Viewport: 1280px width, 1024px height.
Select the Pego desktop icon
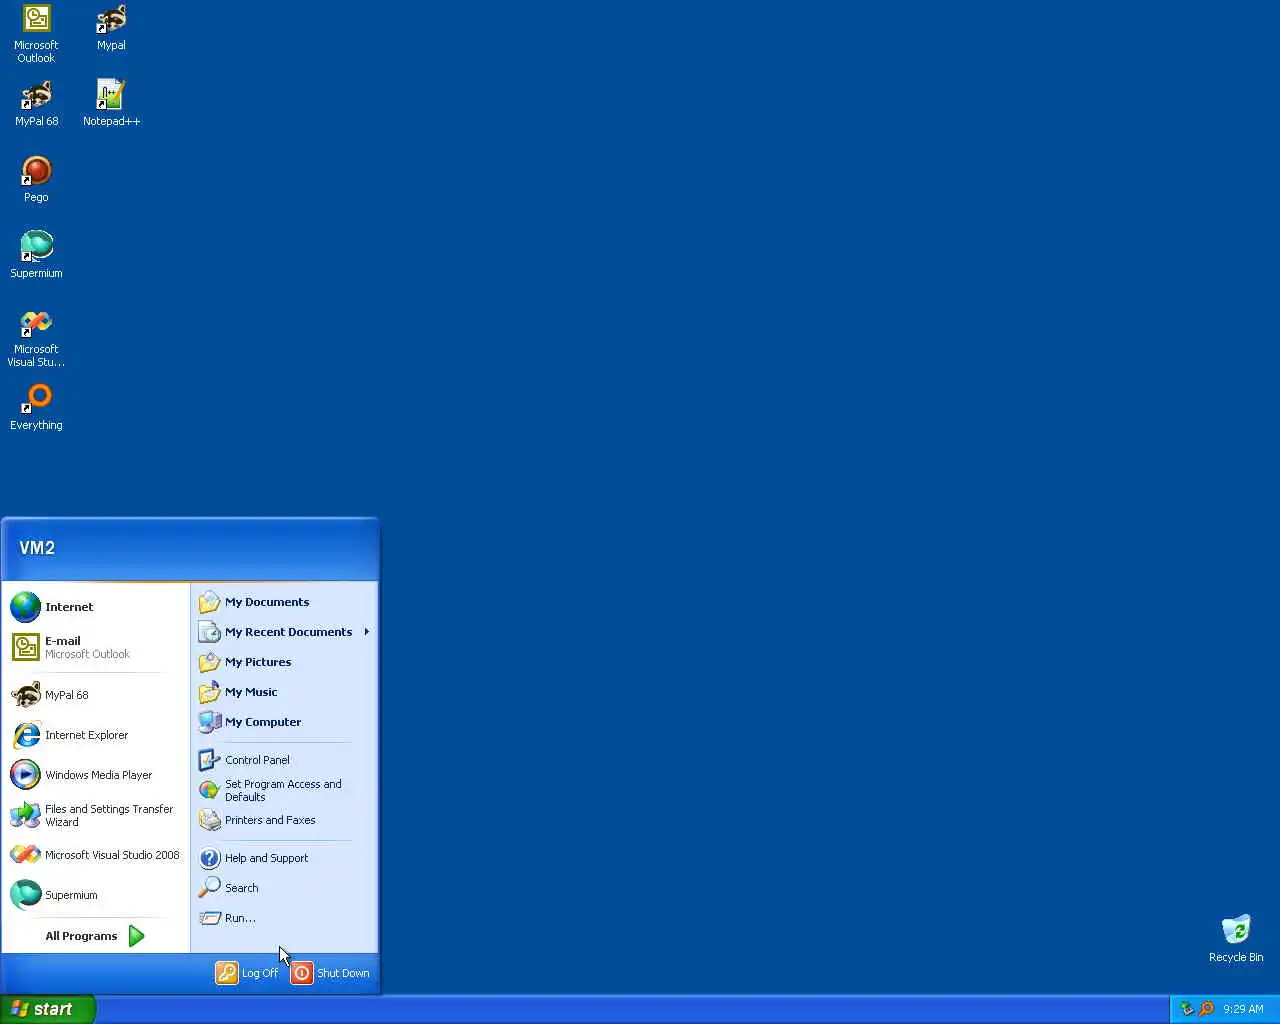(x=36, y=180)
